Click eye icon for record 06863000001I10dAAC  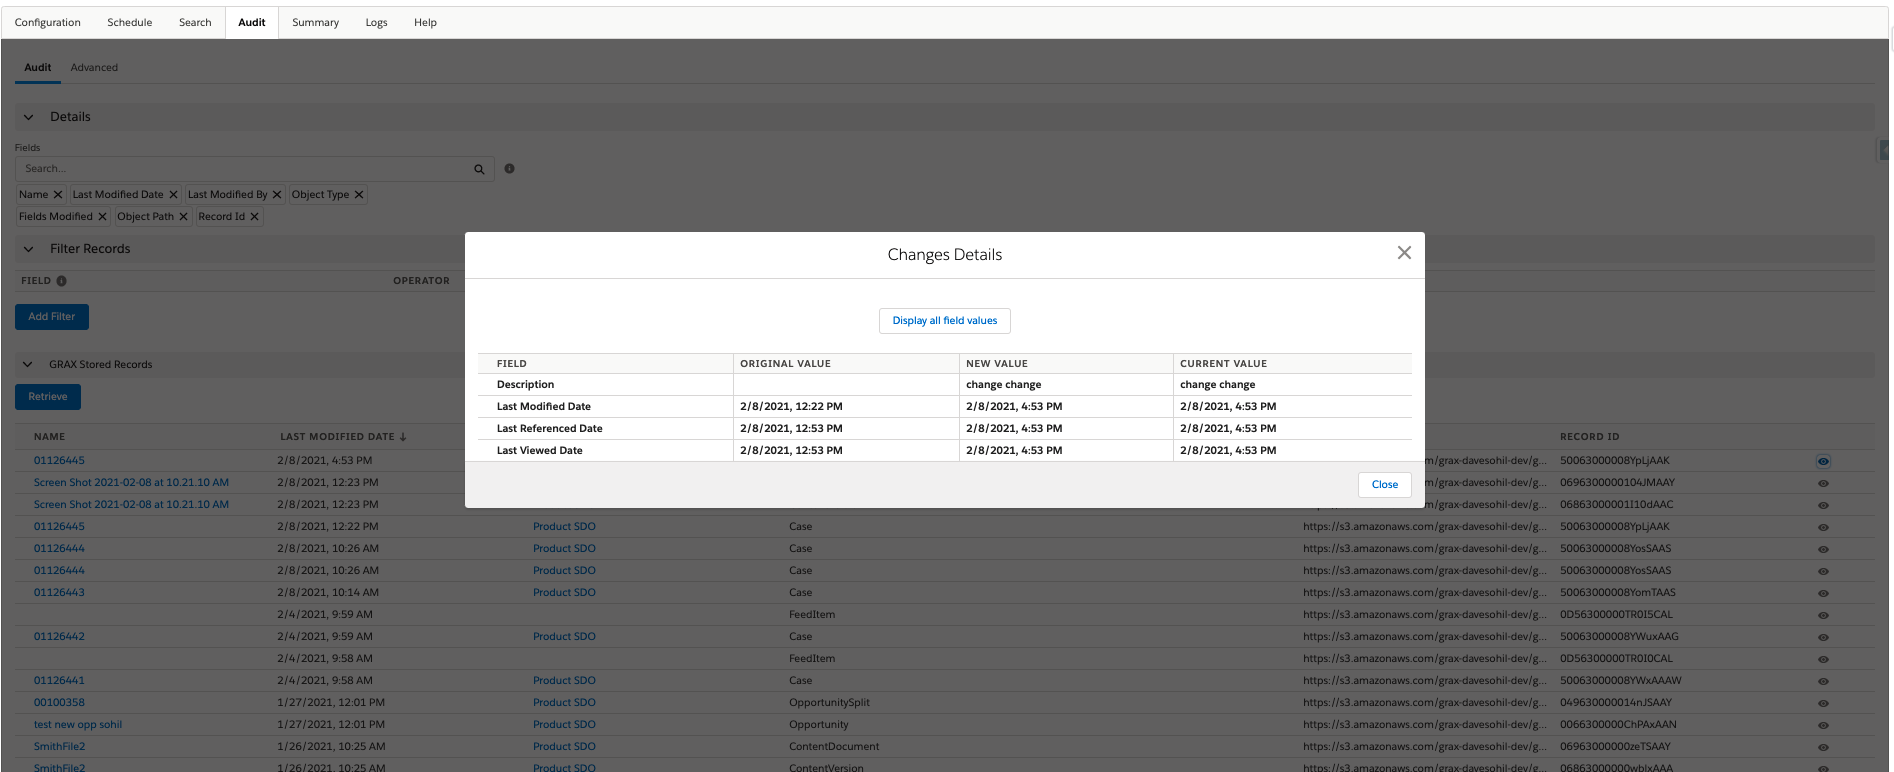(x=1823, y=506)
